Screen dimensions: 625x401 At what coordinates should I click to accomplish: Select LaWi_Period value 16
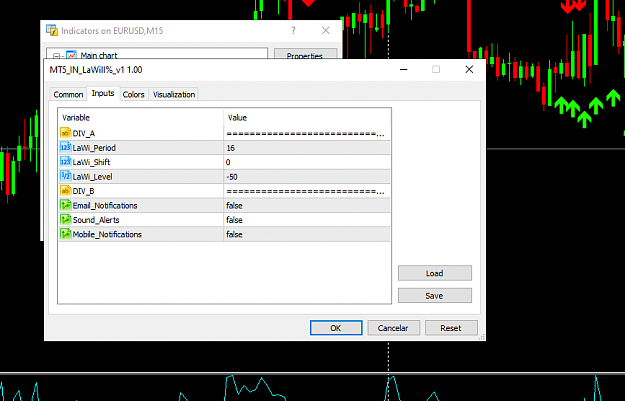(x=231, y=148)
